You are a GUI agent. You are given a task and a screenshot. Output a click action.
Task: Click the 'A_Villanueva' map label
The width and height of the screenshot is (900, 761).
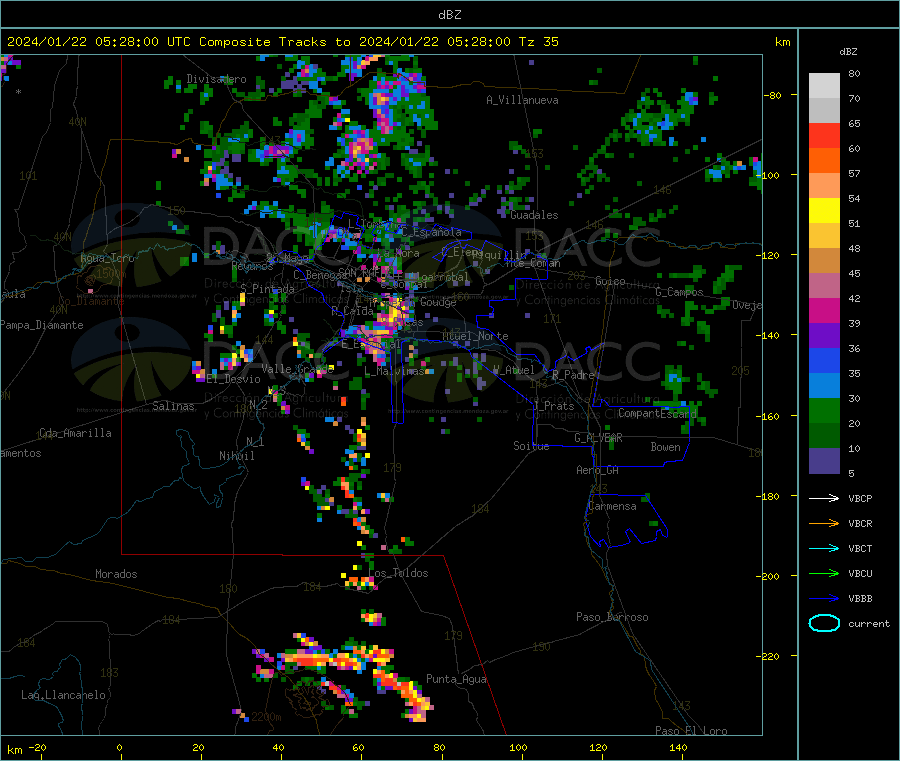pyautogui.click(x=522, y=100)
